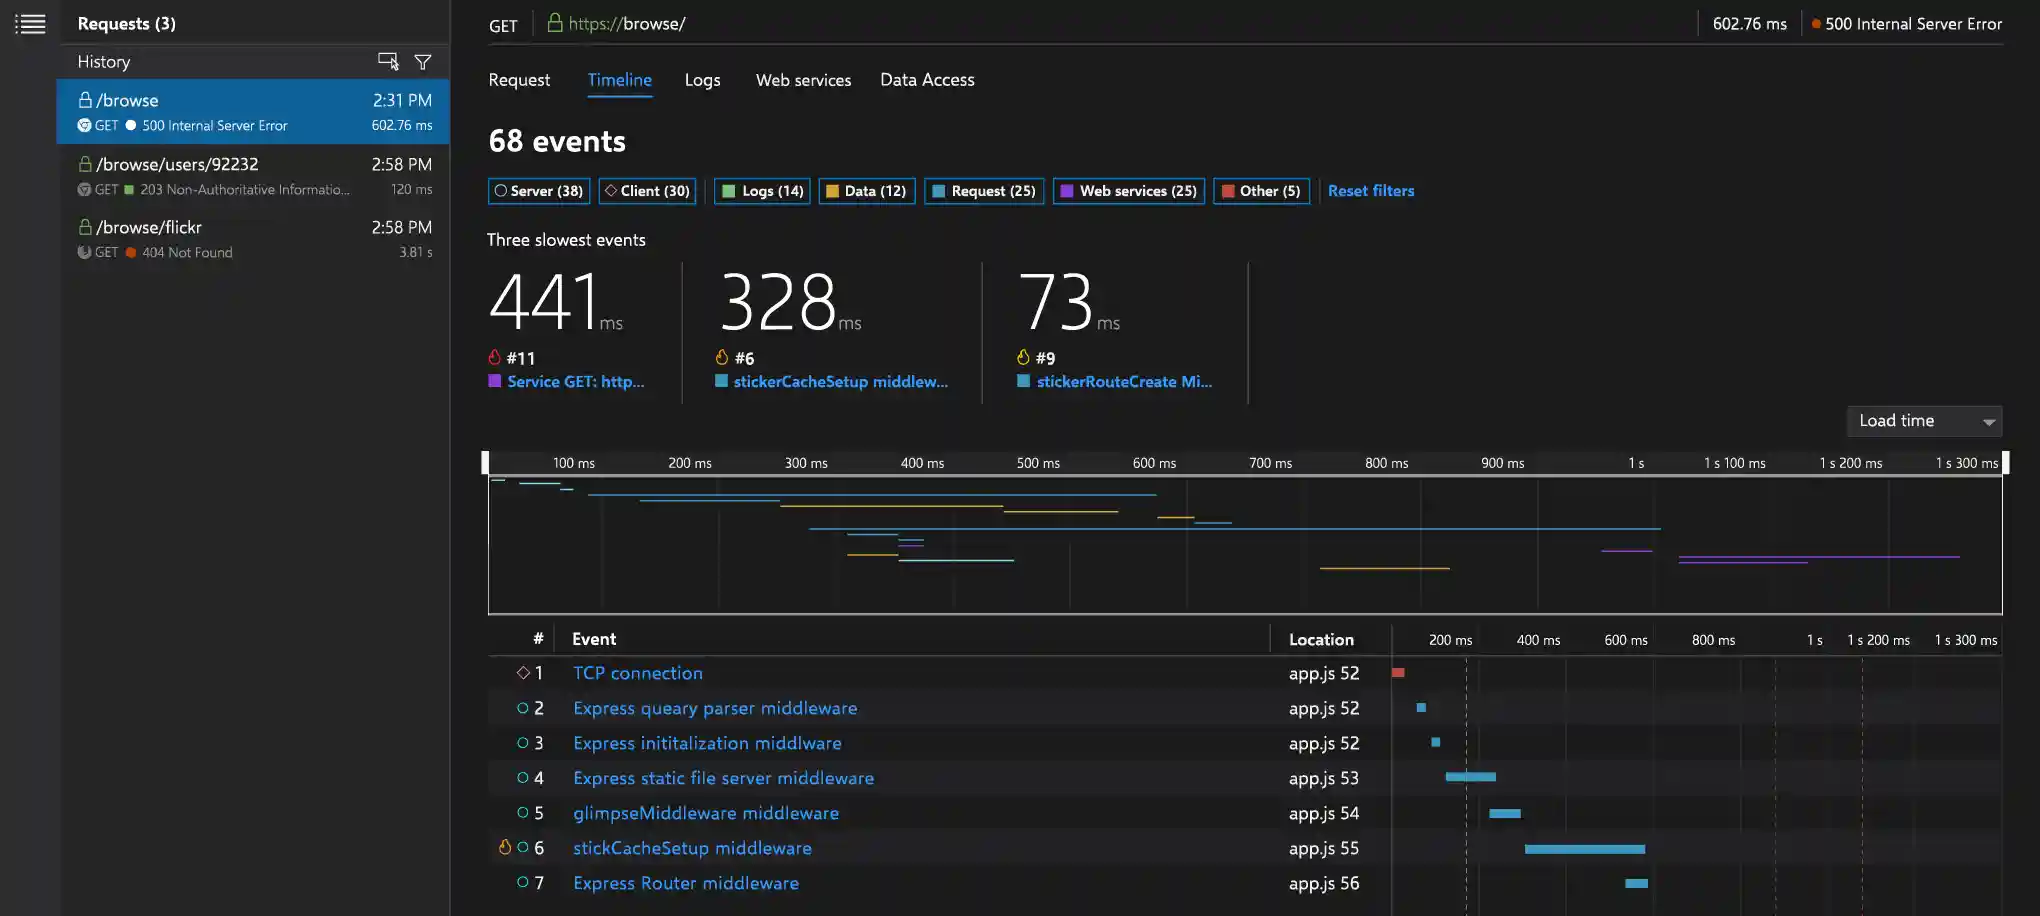This screenshot has height=916, width=2040.
Task: Disable the Web services (25) filter
Action: coord(1128,190)
